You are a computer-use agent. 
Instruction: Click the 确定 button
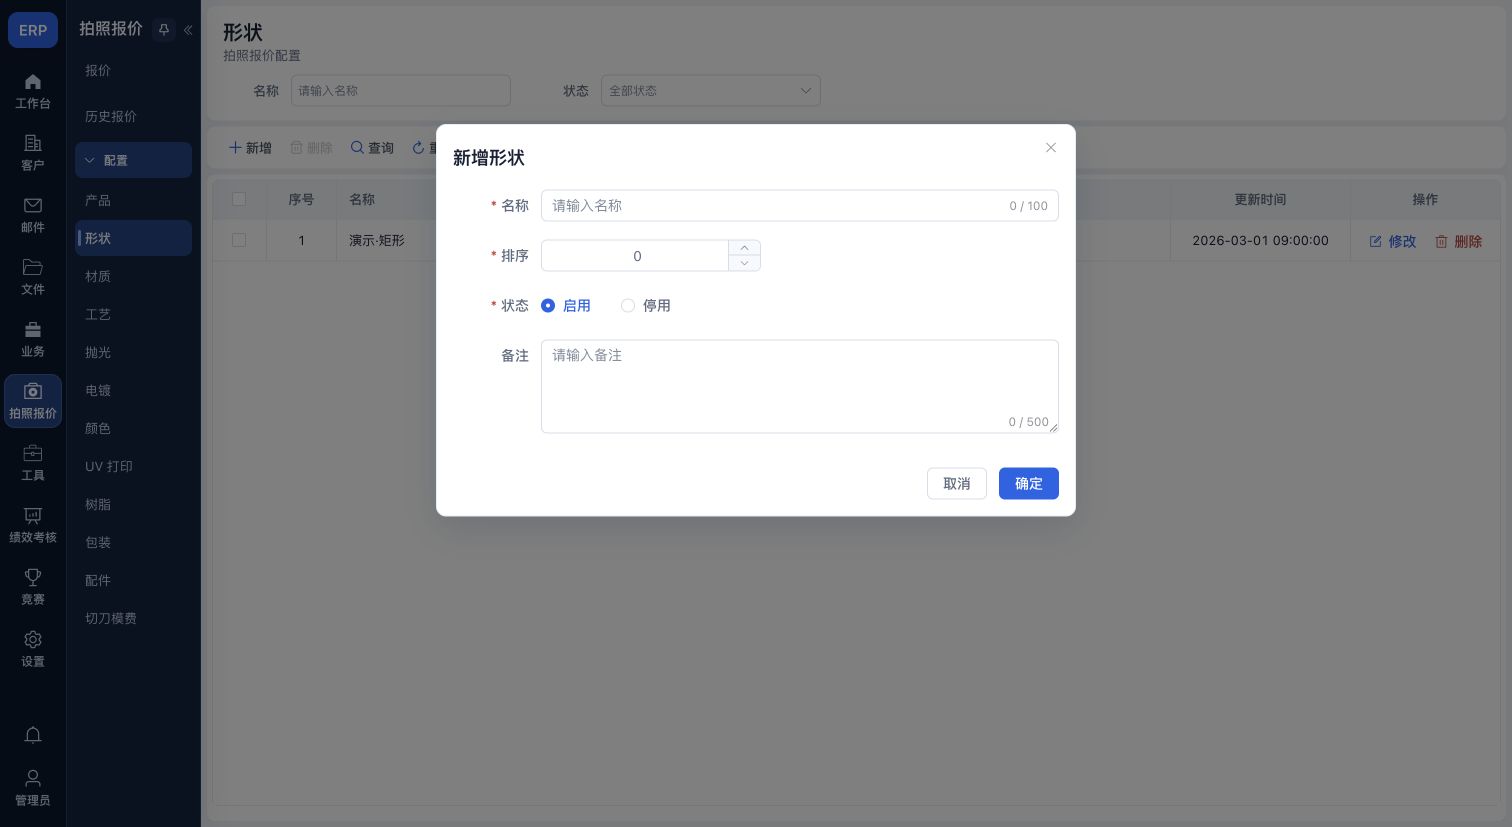1029,484
